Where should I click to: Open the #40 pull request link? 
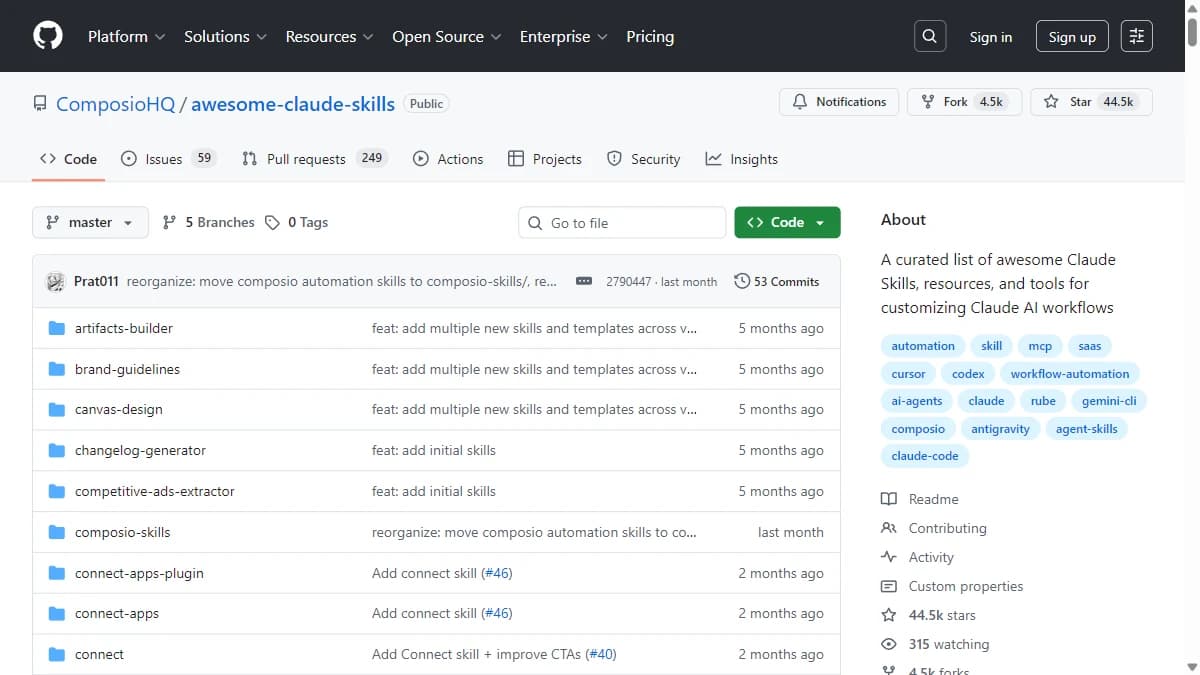click(601, 654)
